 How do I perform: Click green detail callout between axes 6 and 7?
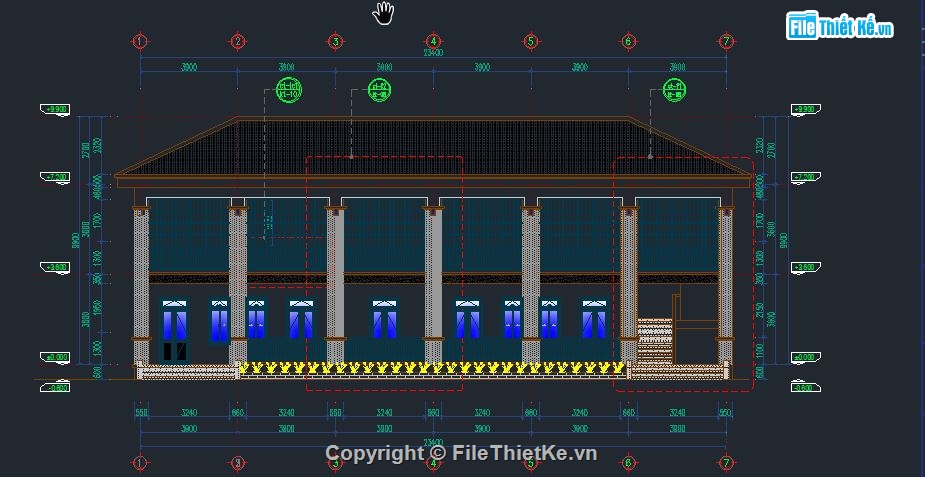tap(674, 90)
